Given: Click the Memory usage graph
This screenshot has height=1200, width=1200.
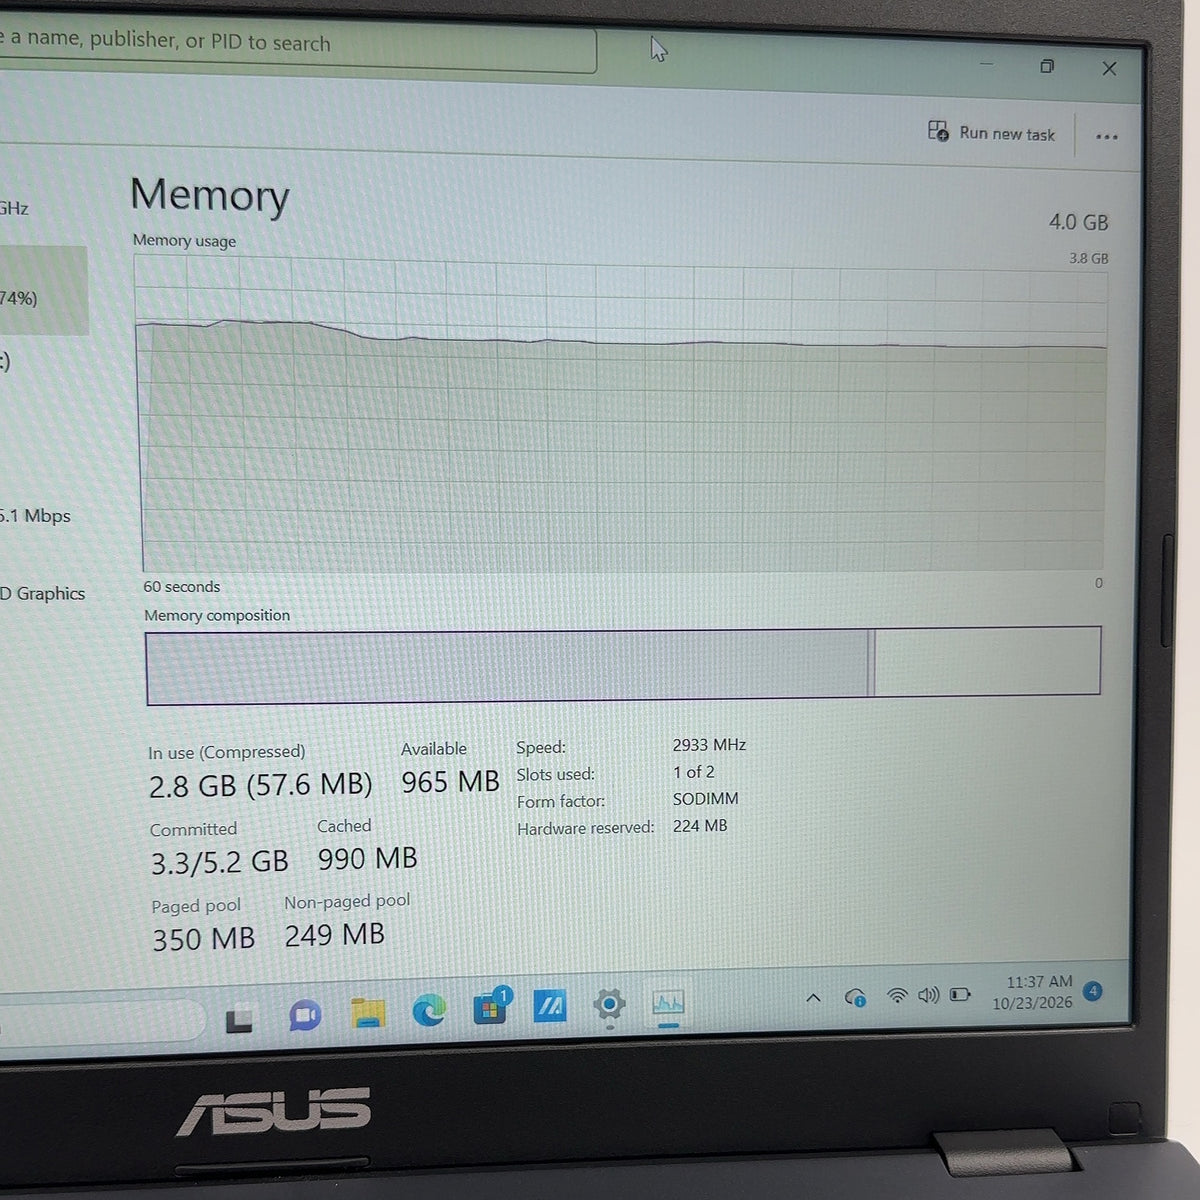Looking at the screenshot, I should coord(621,415).
